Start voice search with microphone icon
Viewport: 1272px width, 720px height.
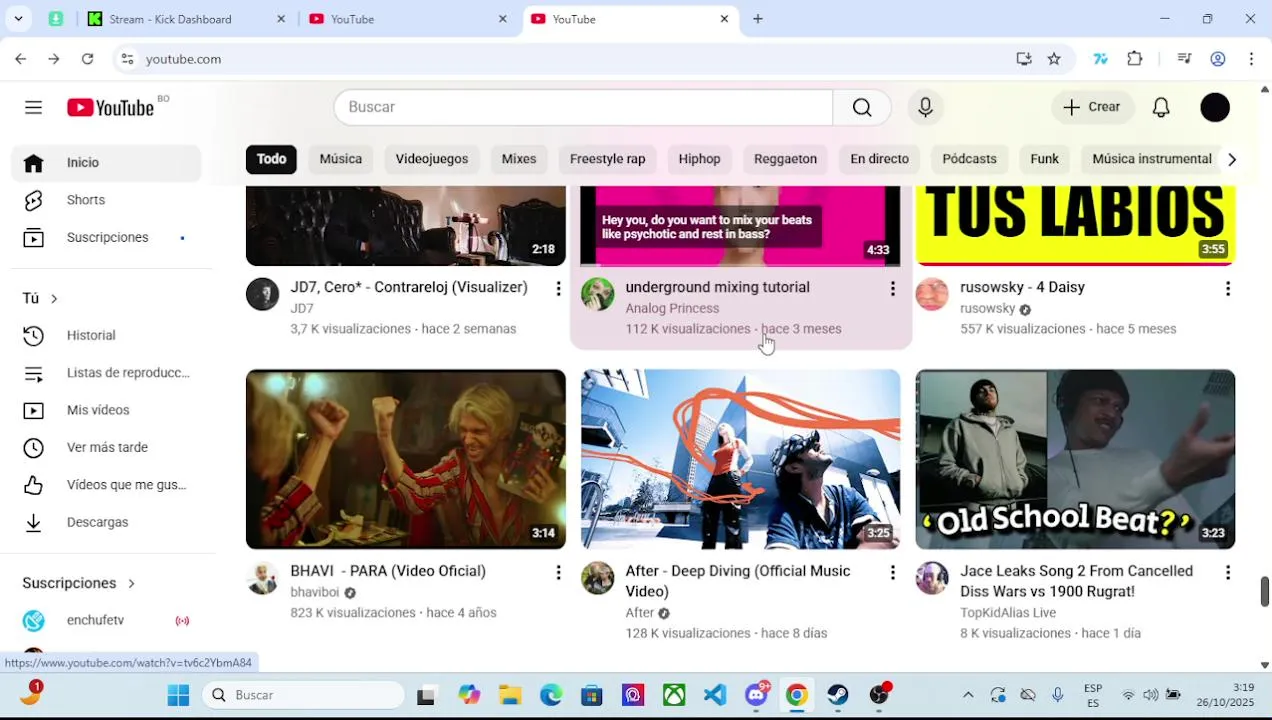pyautogui.click(x=925, y=107)
